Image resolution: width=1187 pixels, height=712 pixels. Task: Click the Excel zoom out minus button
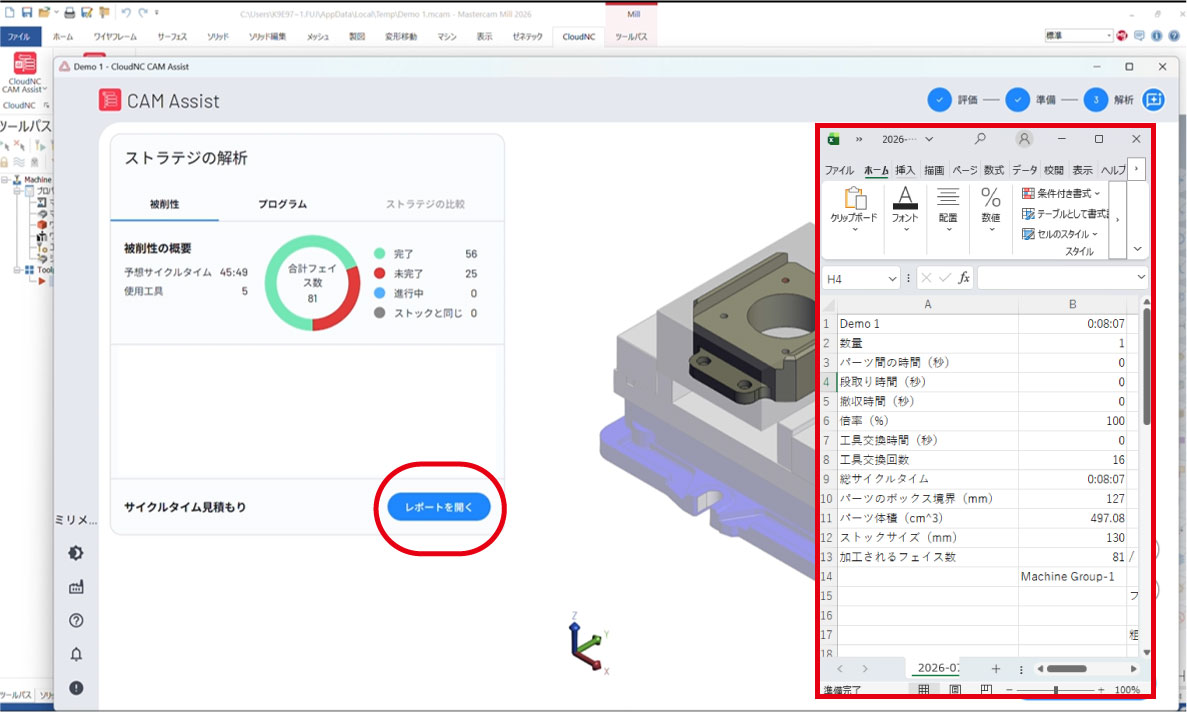pyautogui.click(x=1009, y=690)
